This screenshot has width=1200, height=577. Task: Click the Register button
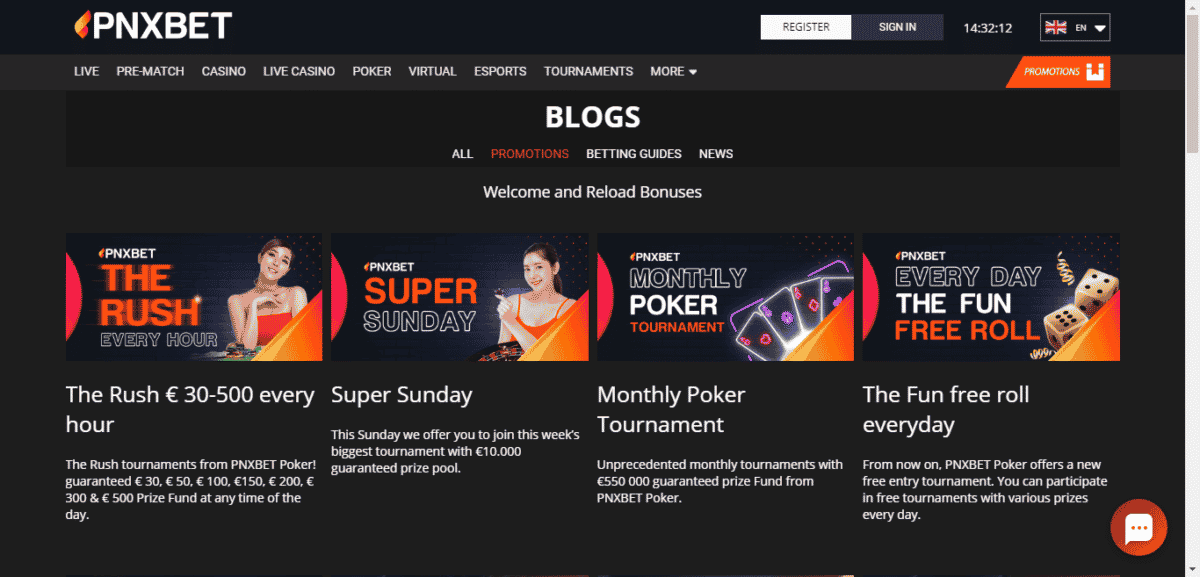(x=806, y=27)
